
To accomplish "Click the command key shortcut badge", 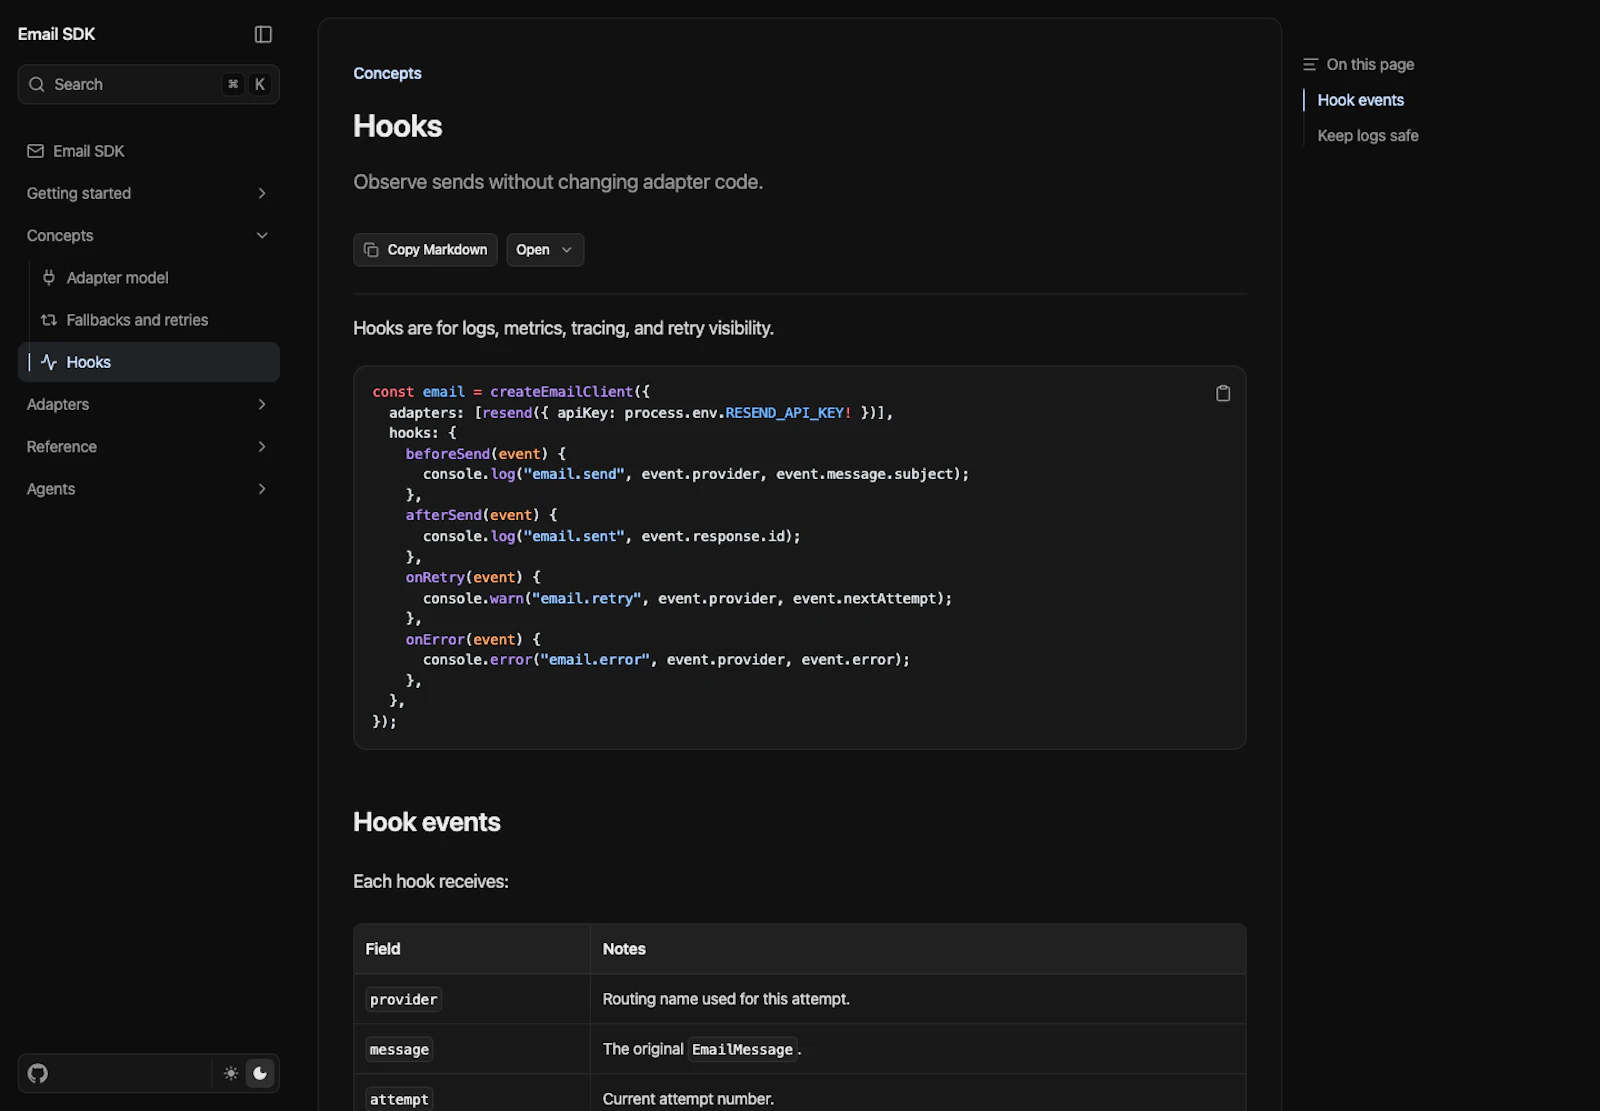I will 233,84.
